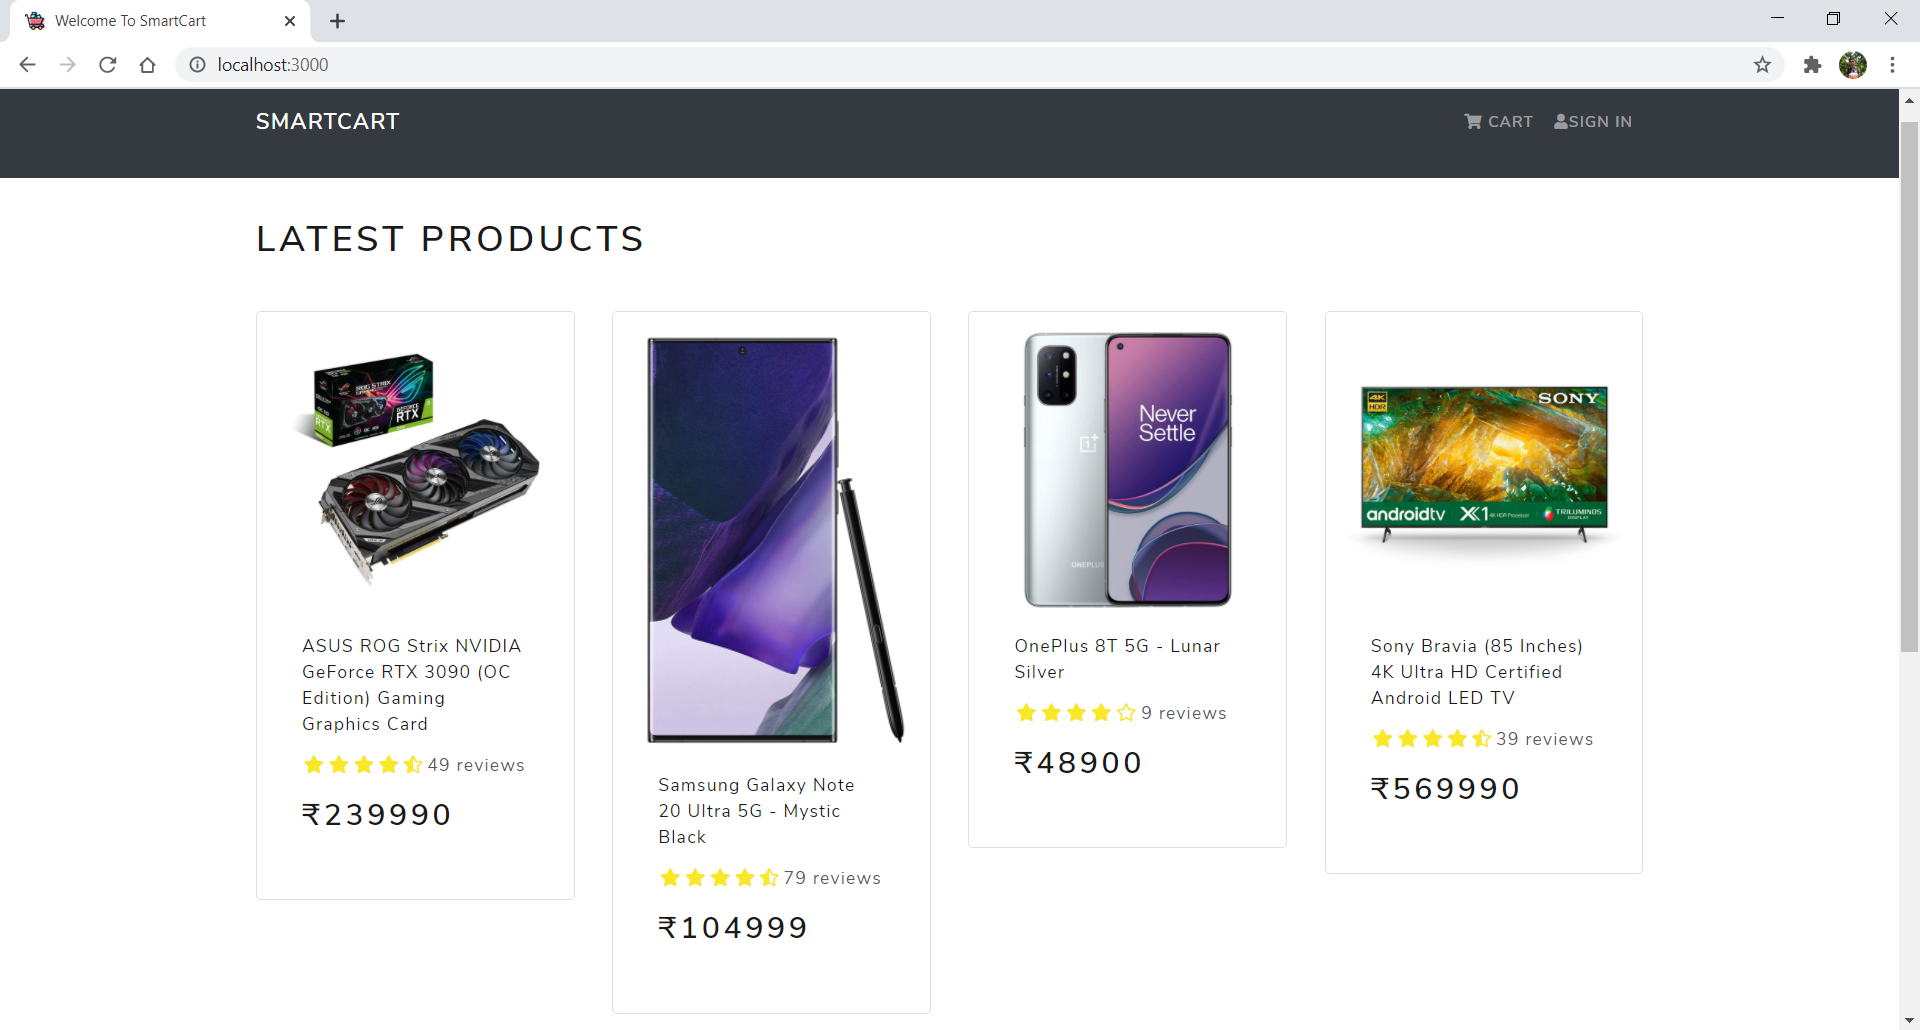The height and width of the screenshot is (1030, 1920).
Task: Open Samsung Galaxy Note 20 Ultra product title
Action: [x=756, y=811]
